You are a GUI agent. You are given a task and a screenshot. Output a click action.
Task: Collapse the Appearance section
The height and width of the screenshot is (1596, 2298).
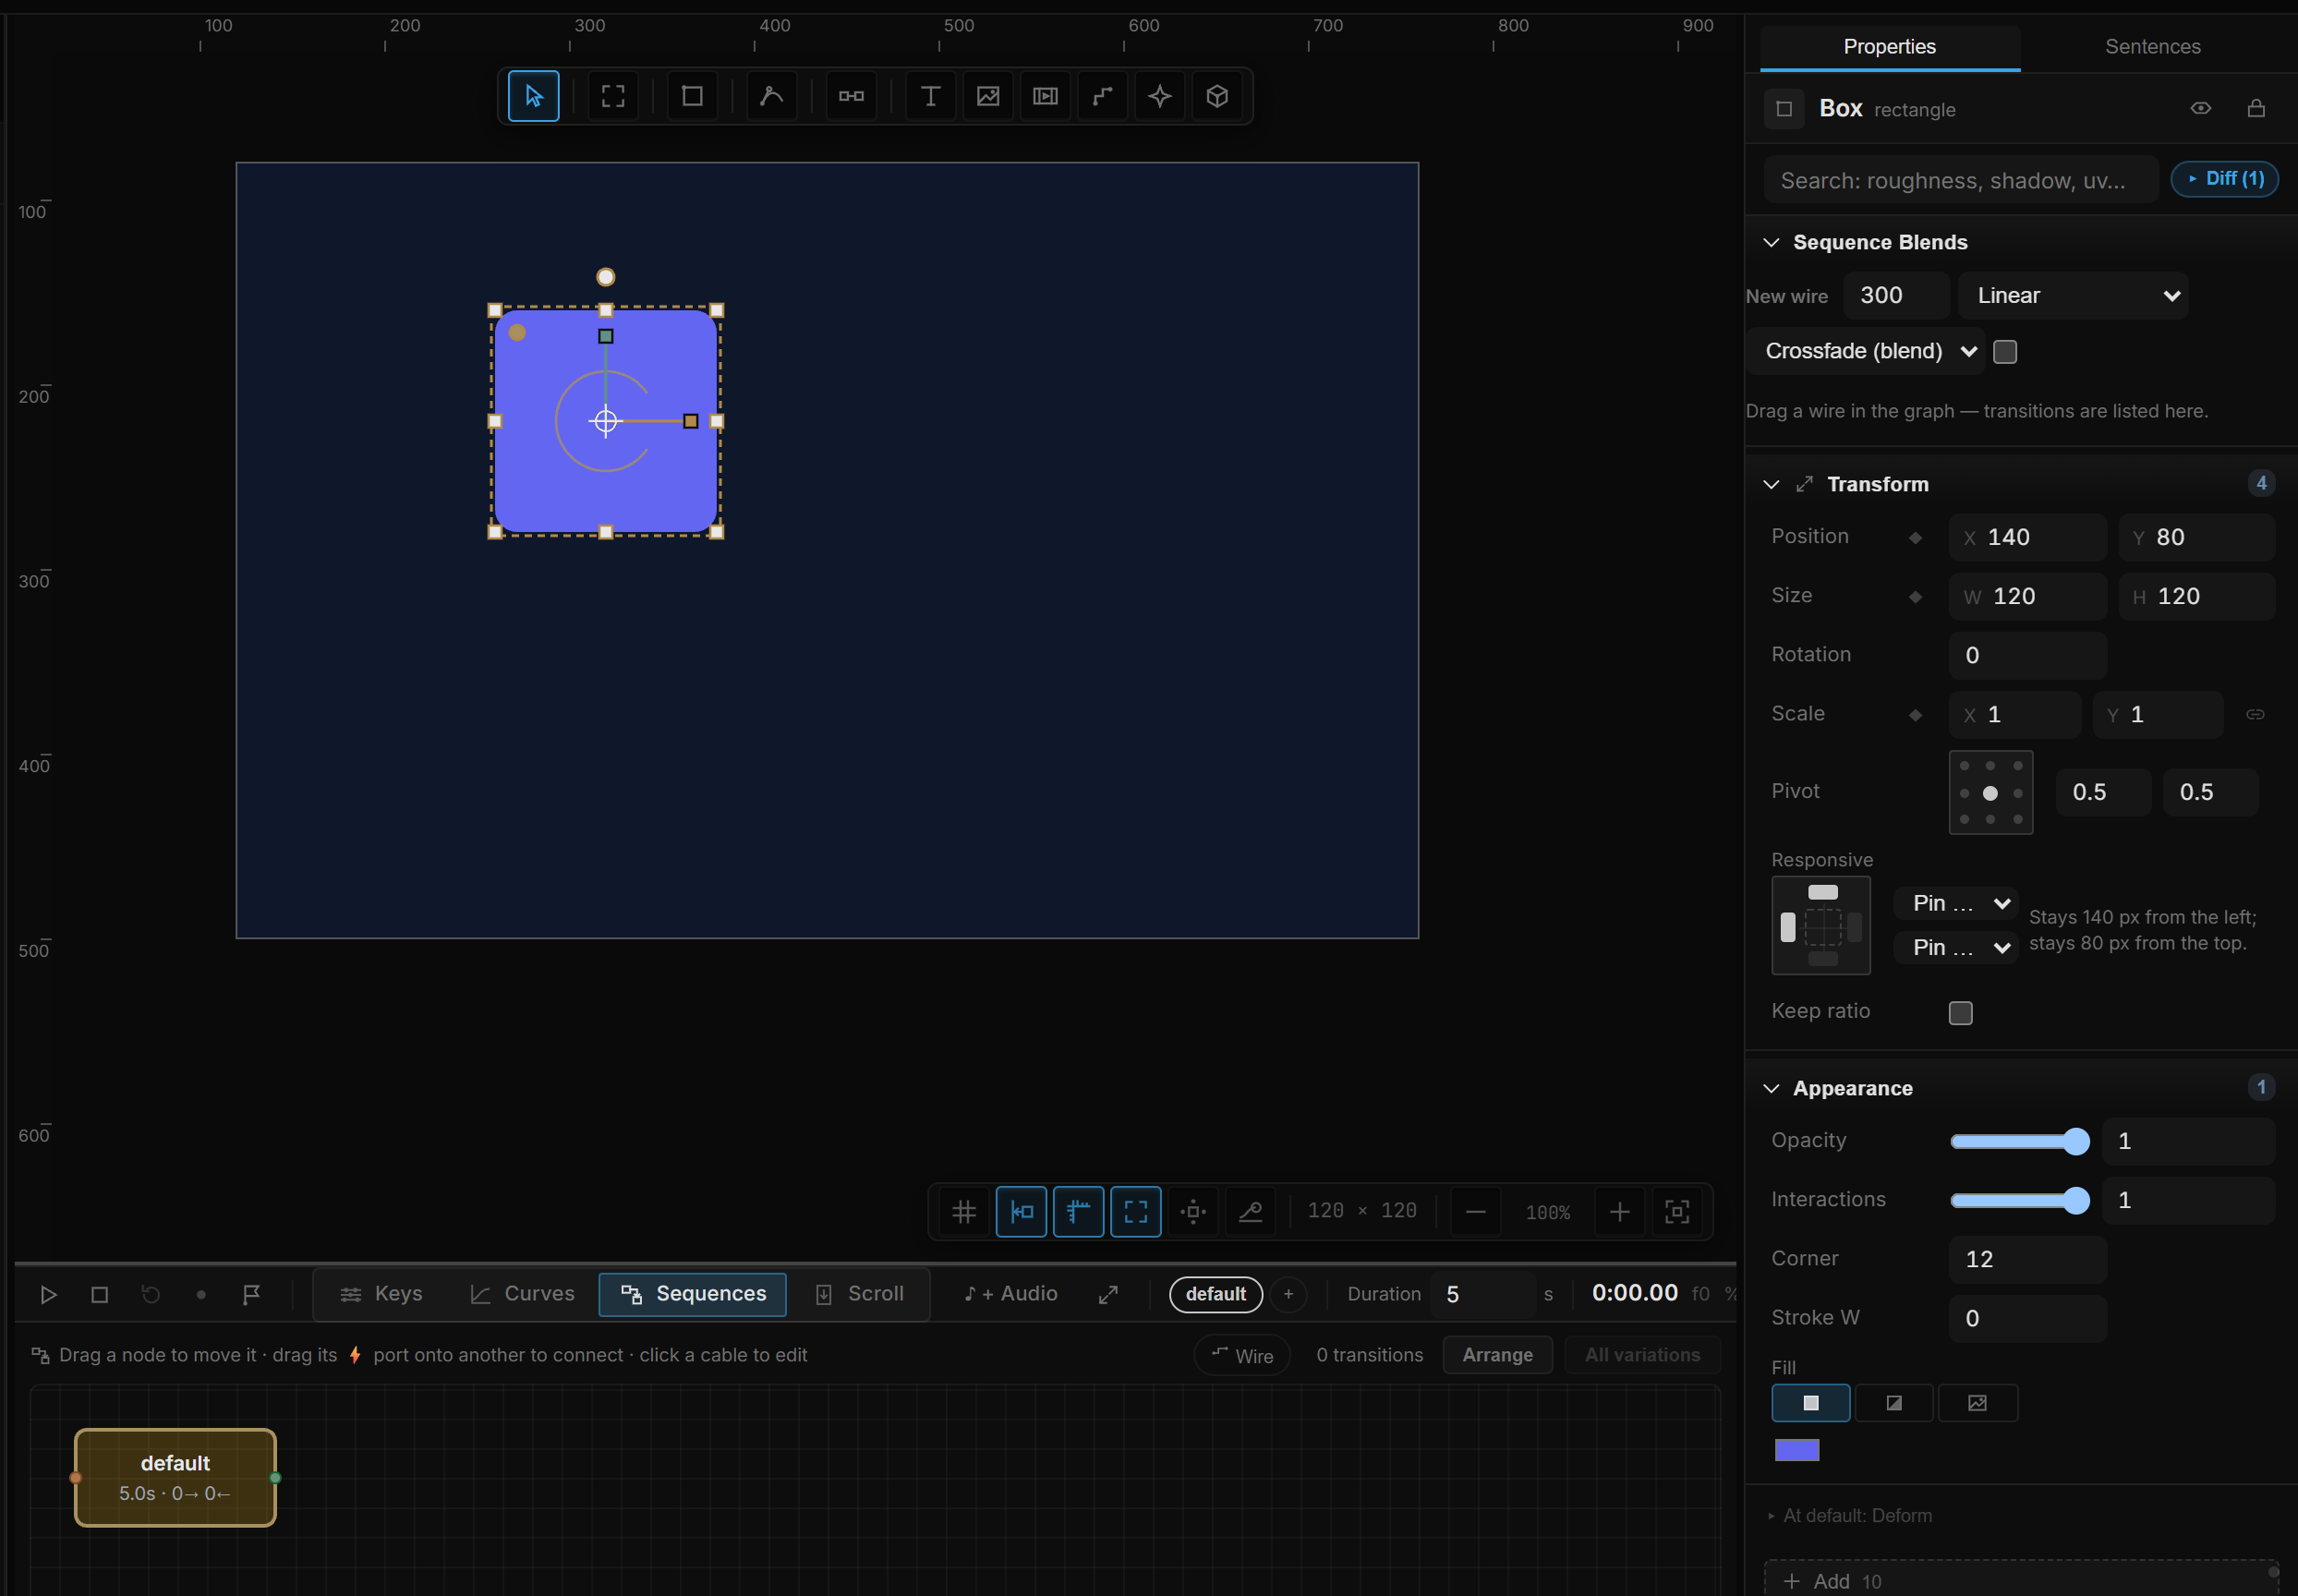point(1771,1089)
